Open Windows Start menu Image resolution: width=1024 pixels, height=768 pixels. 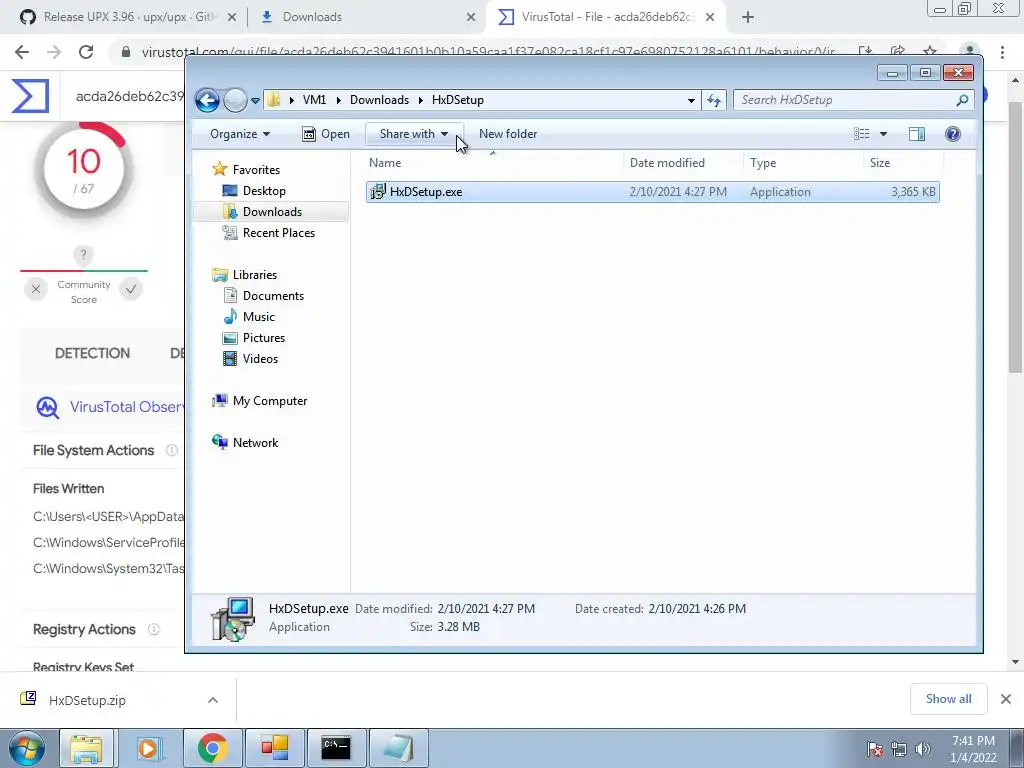click(x=27, y=748)
